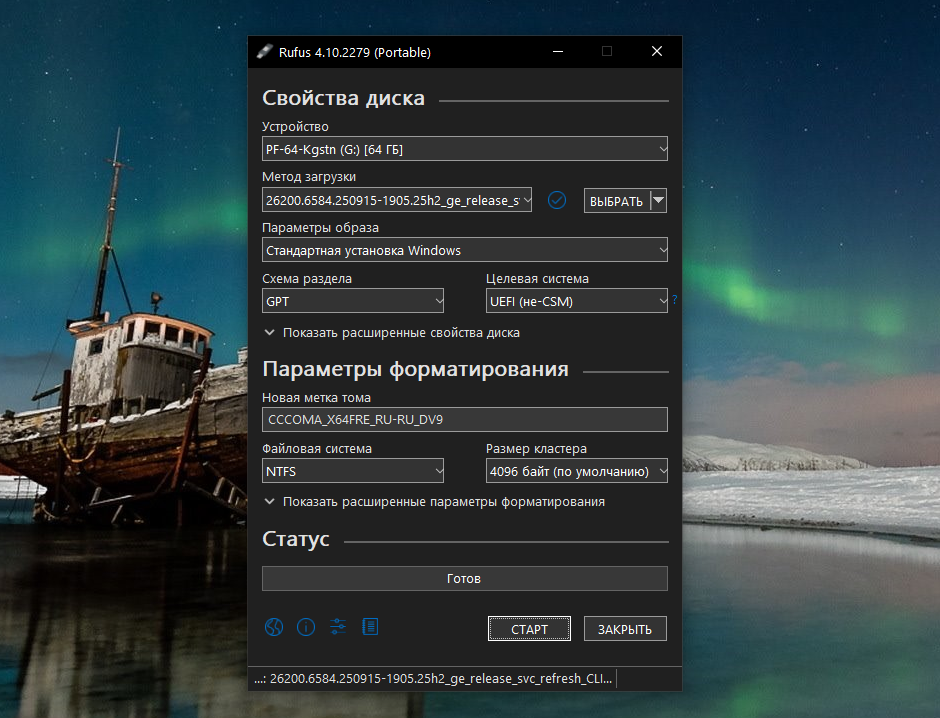Click the Rufus 4.10.2279 (Portable) title text
This screenshot has width=940, height=718.
(x=355, y=52)
